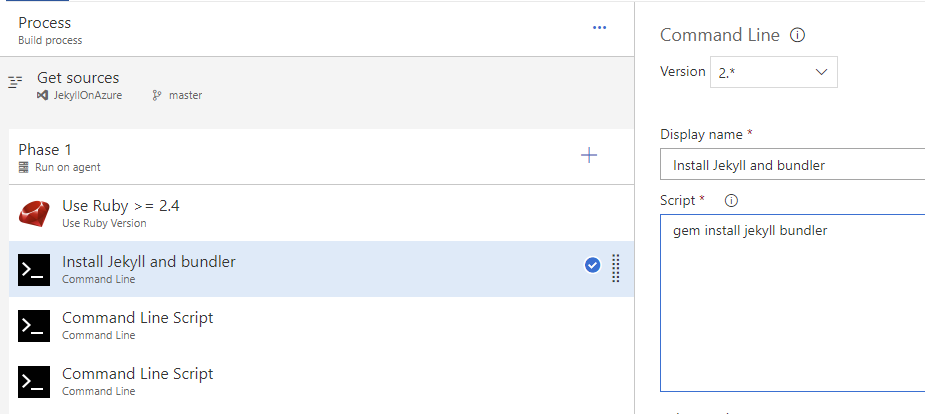Click the Get sources list icon
This screenshot has height=414, width=925.
point(15,82)
